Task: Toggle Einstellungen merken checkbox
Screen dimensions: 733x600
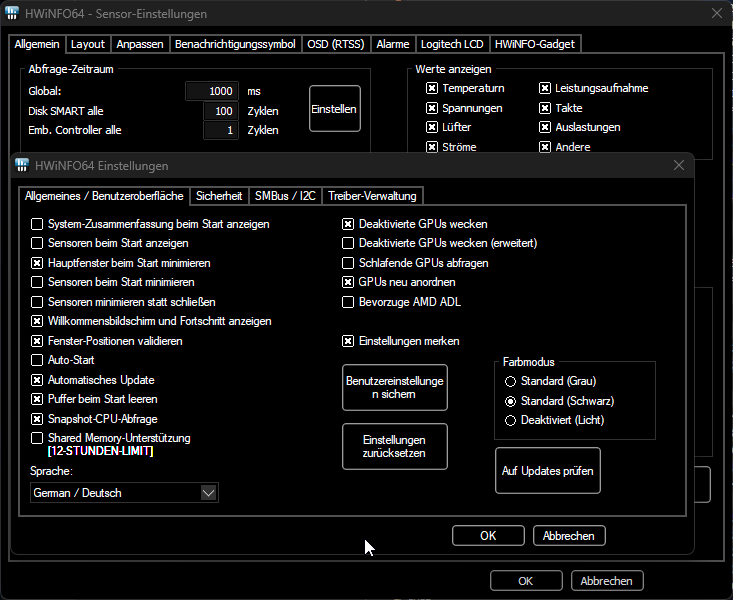Action: coord(348,341)
